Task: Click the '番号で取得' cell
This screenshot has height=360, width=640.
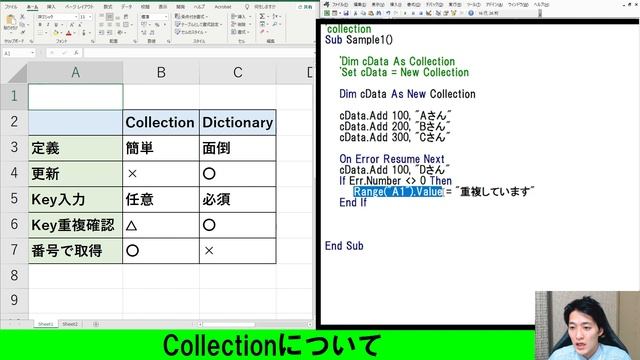Action: (x=75, y=251)
